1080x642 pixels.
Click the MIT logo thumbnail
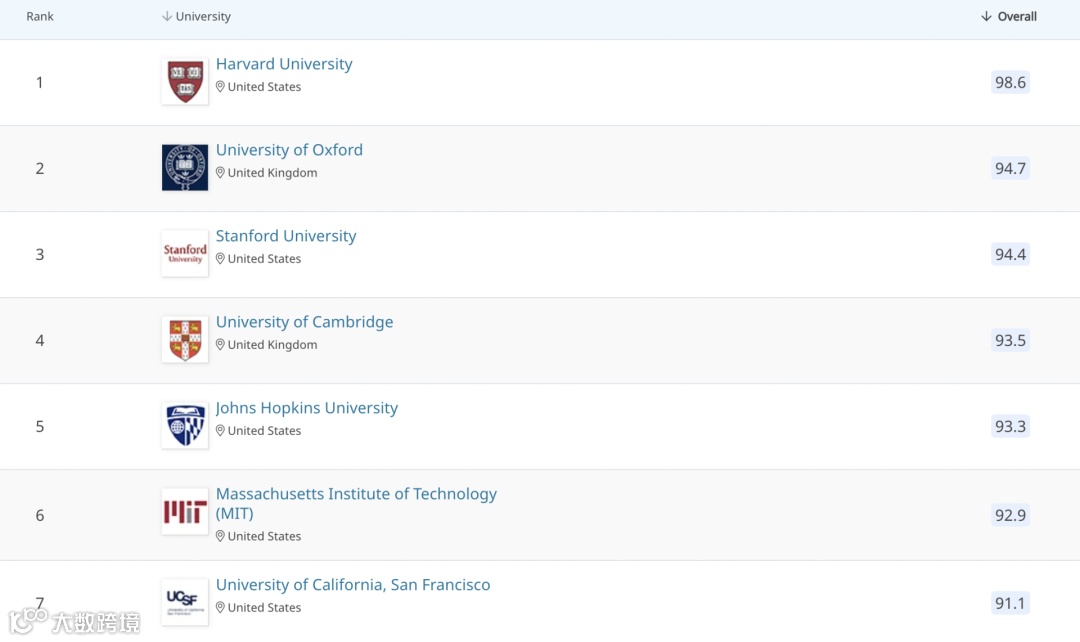point(185,512)
